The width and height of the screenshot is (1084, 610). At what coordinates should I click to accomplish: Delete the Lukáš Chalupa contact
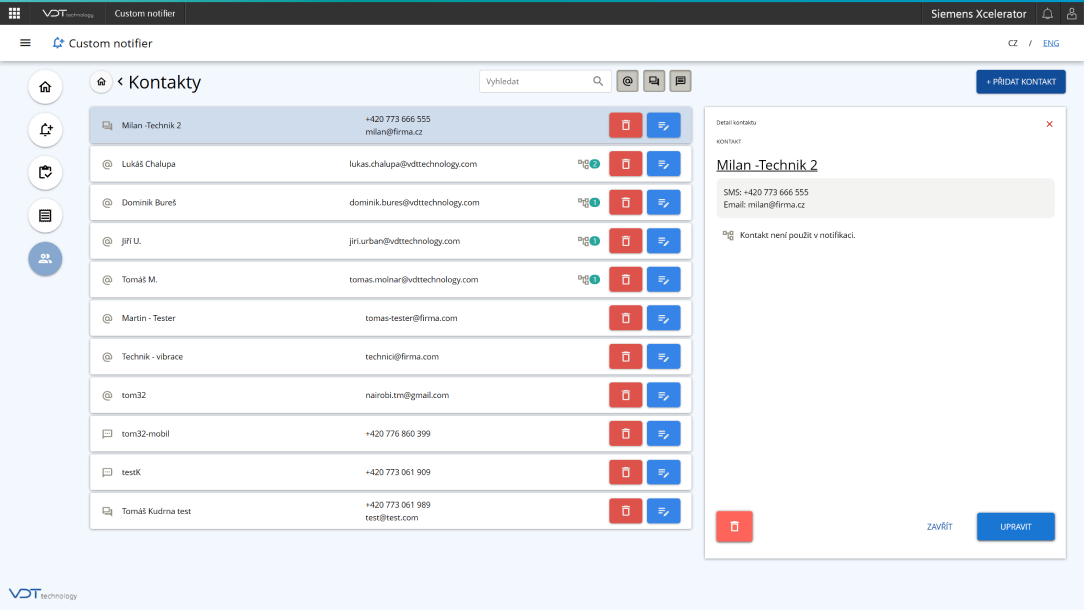click(x=625, y=164)
